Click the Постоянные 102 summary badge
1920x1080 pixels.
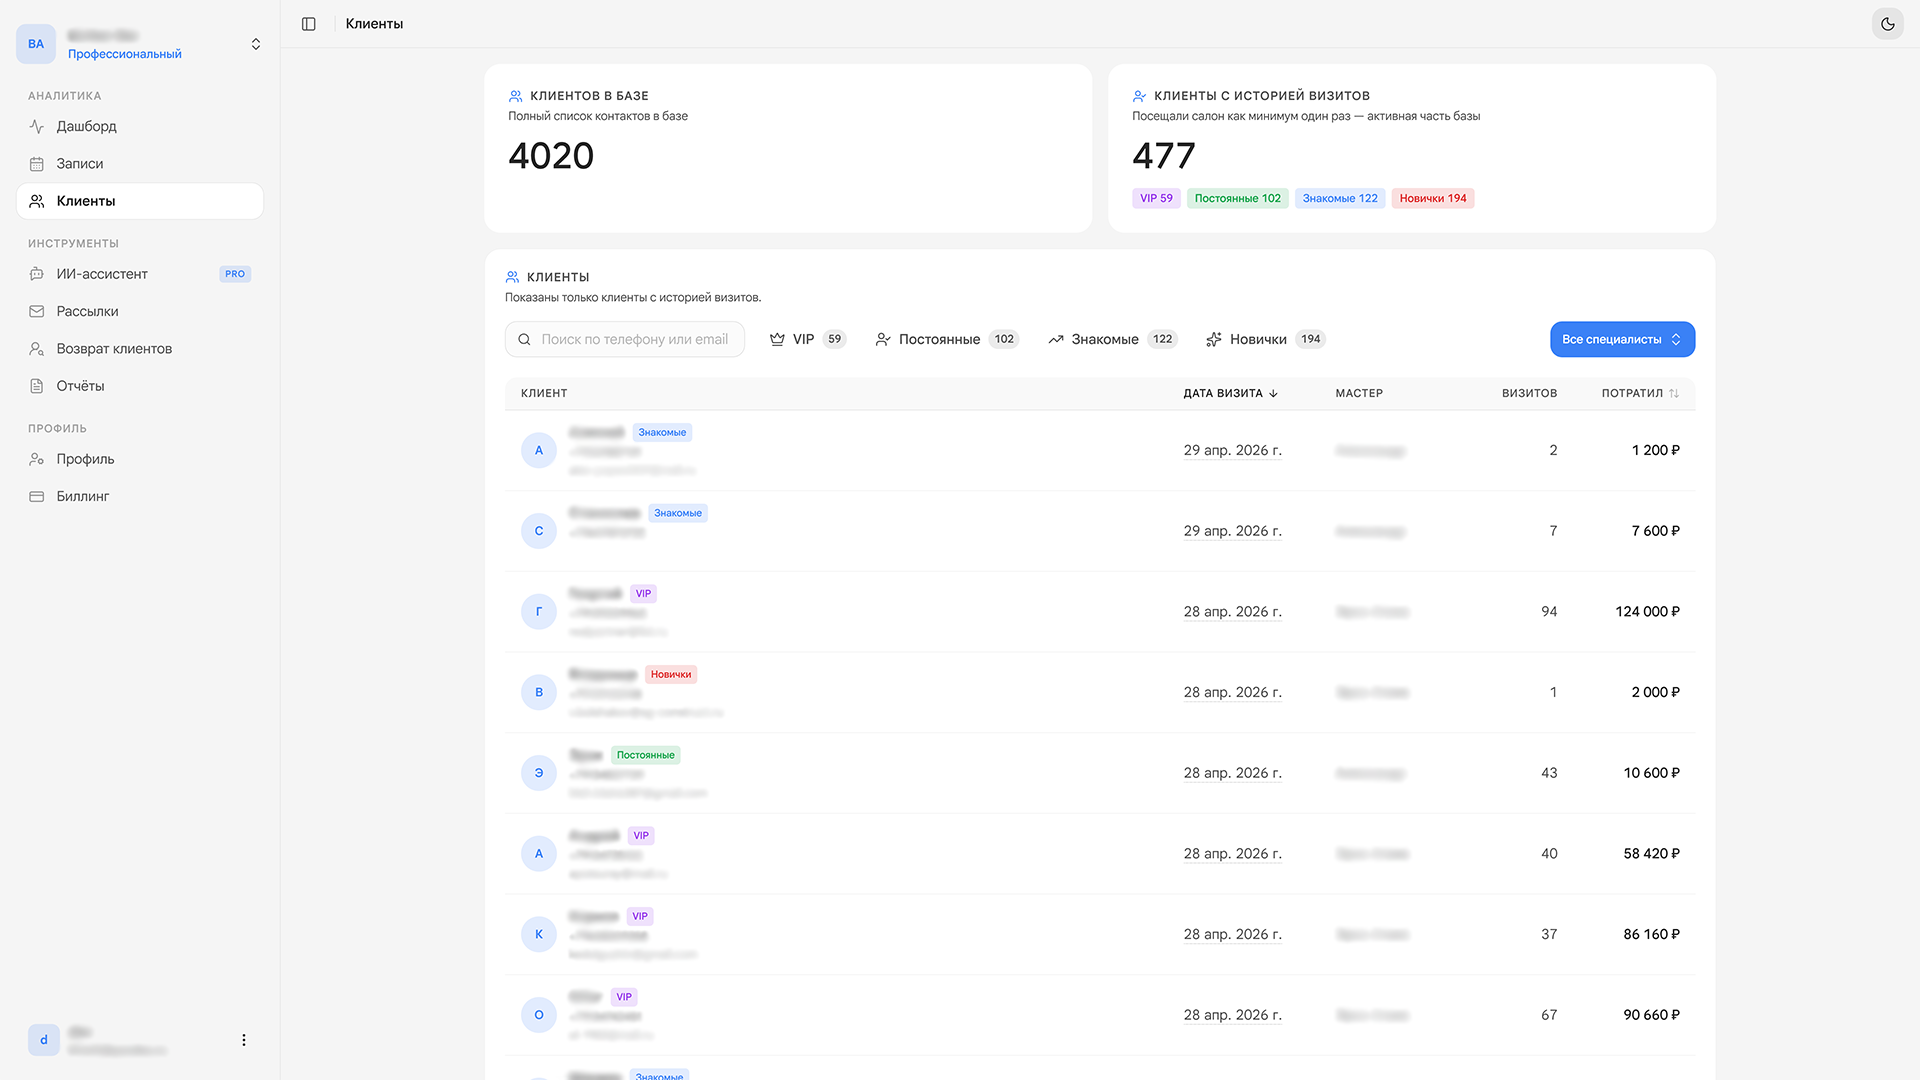click(x=1237, y=198)
